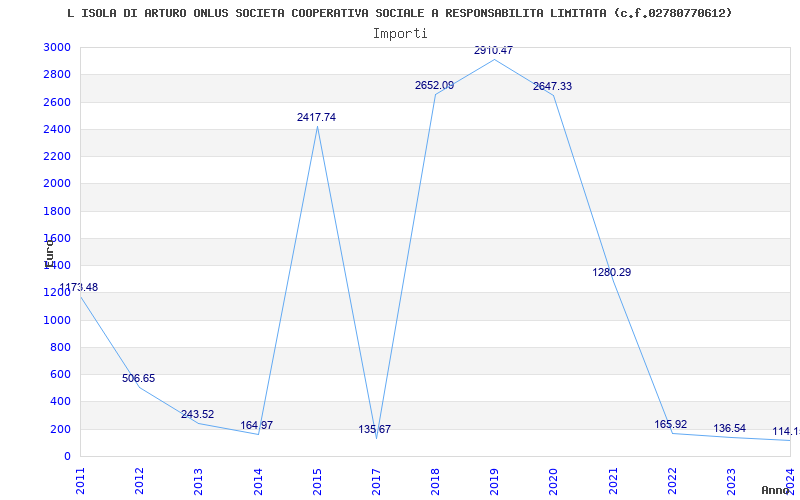Click x-axis year label 2023
Viewport: 800px width, 500px height.
tap(731, 481)
